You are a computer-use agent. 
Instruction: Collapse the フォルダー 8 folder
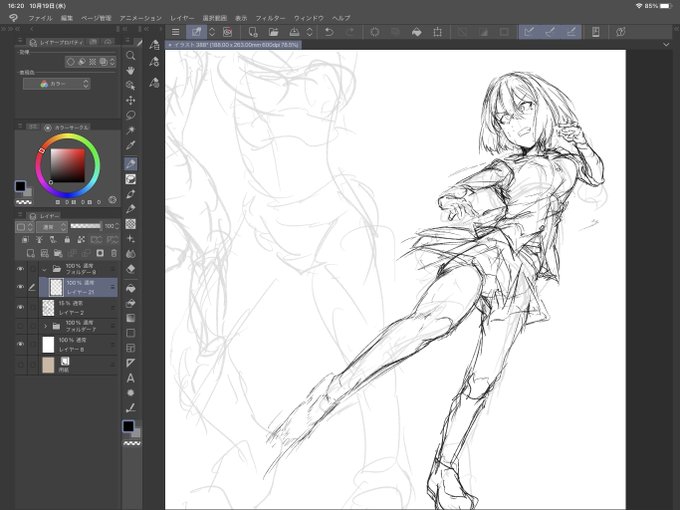(x=44, y=269)
